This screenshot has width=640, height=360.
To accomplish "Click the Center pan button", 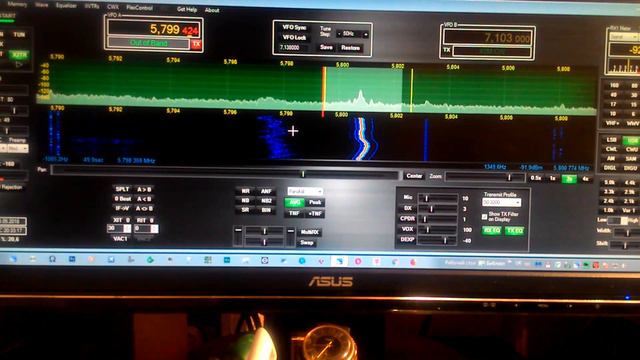I will click(x=414, y=176).
